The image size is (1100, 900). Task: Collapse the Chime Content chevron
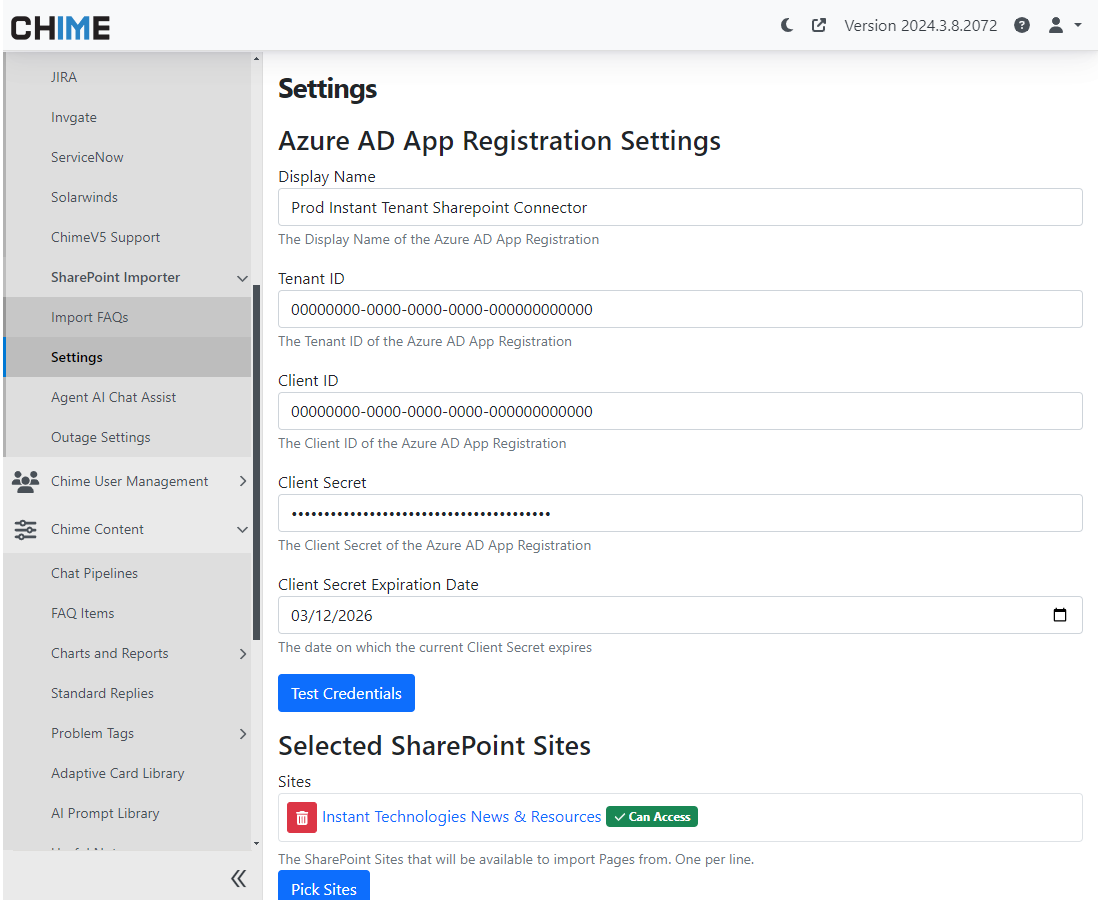(243, 530)
